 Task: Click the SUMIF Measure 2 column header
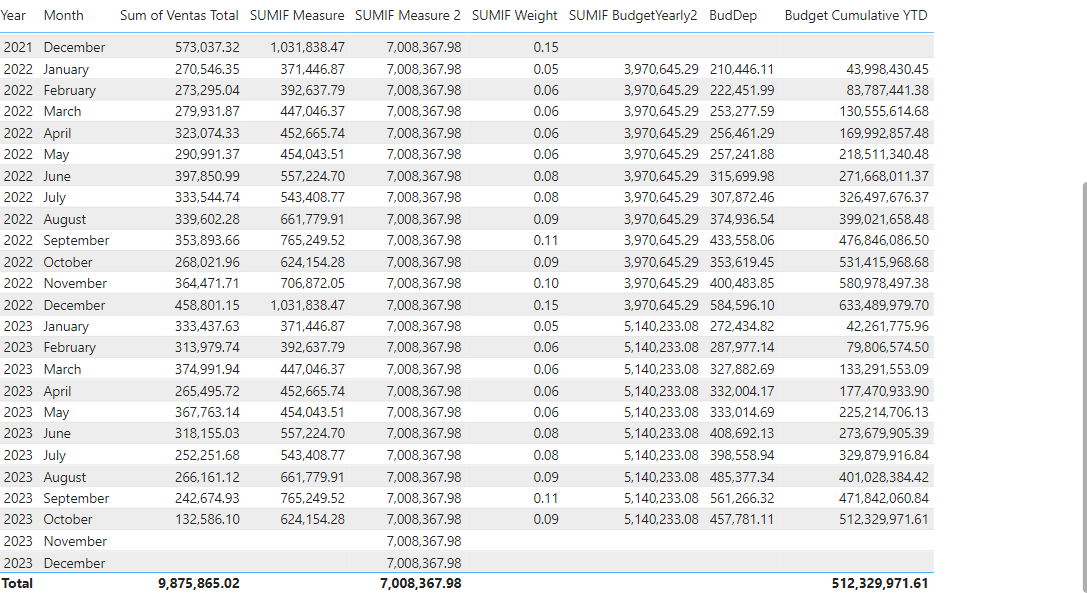point(408,15)
